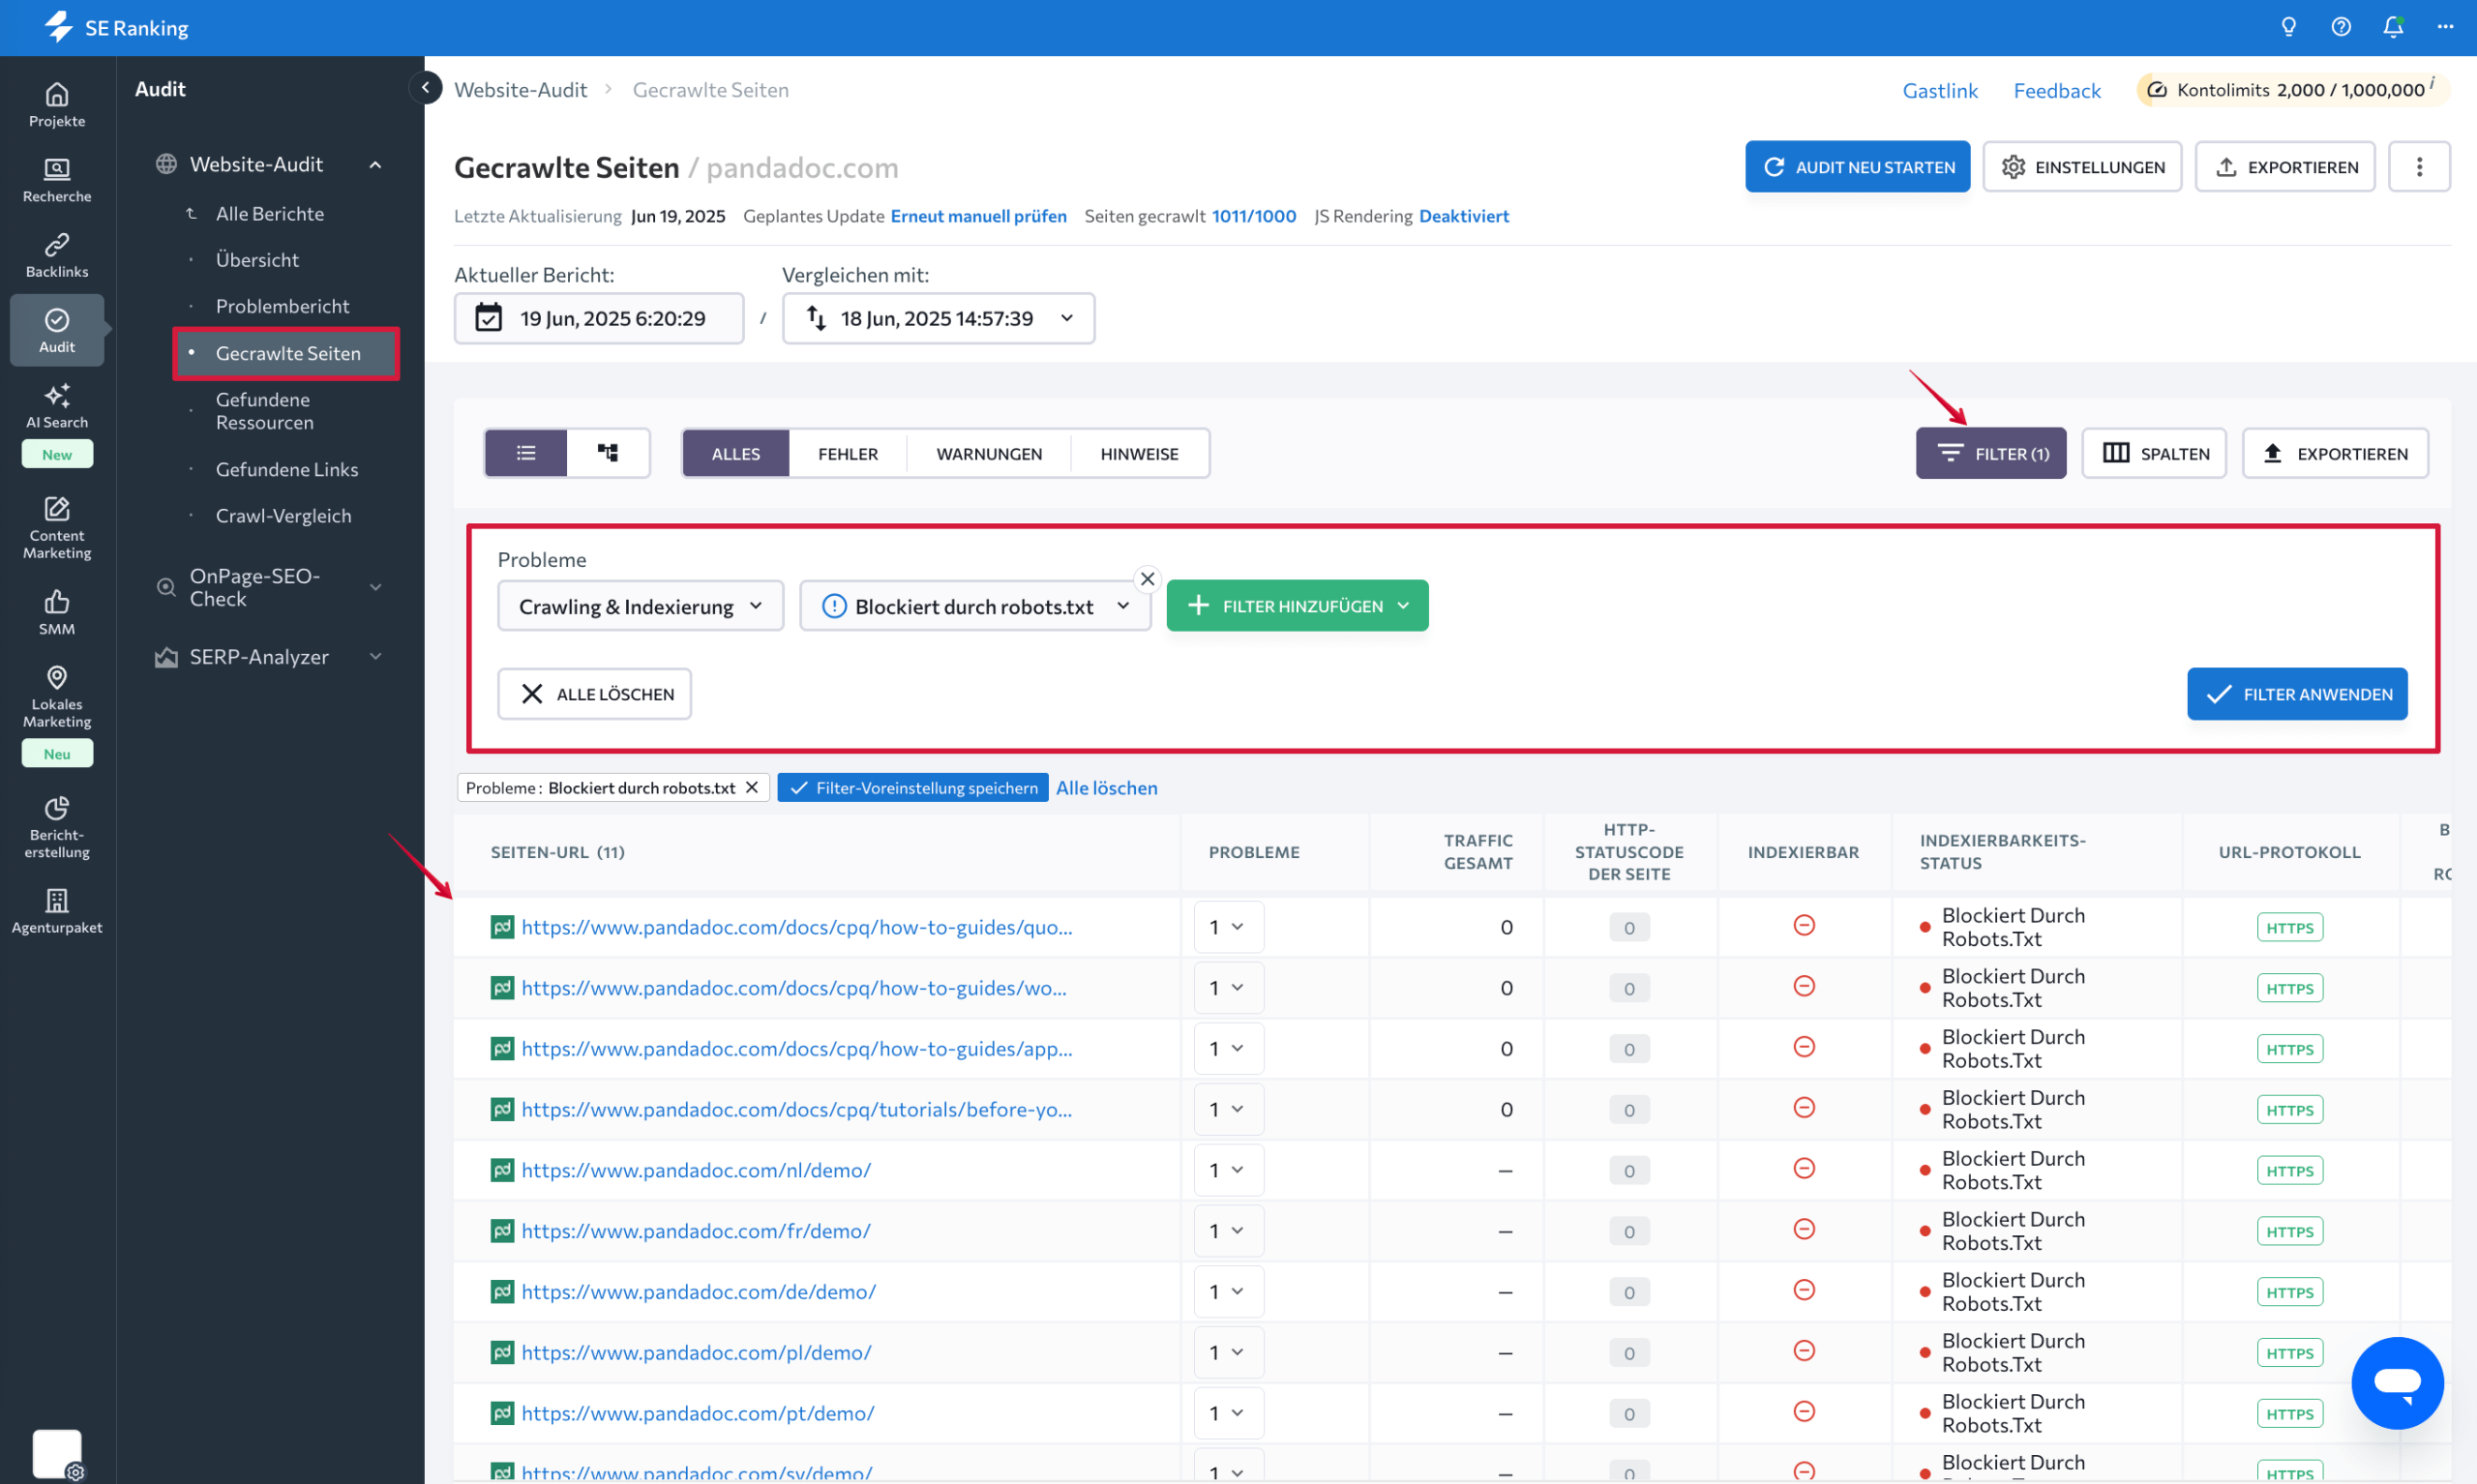Select the WARNUNGEN tab
This screenshot has width=2477, height=1484.
coord(988,454)
